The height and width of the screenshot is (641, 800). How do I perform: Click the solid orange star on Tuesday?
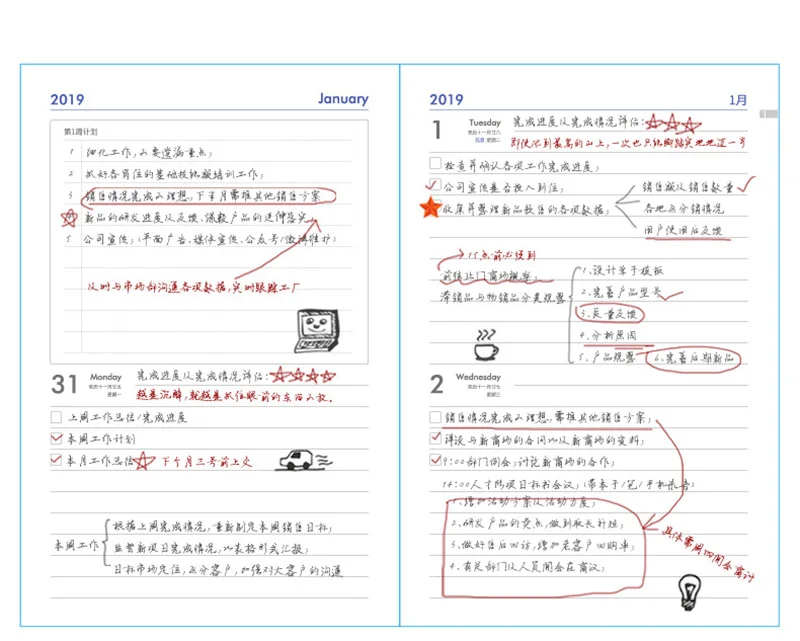click(x=431, y=208)
